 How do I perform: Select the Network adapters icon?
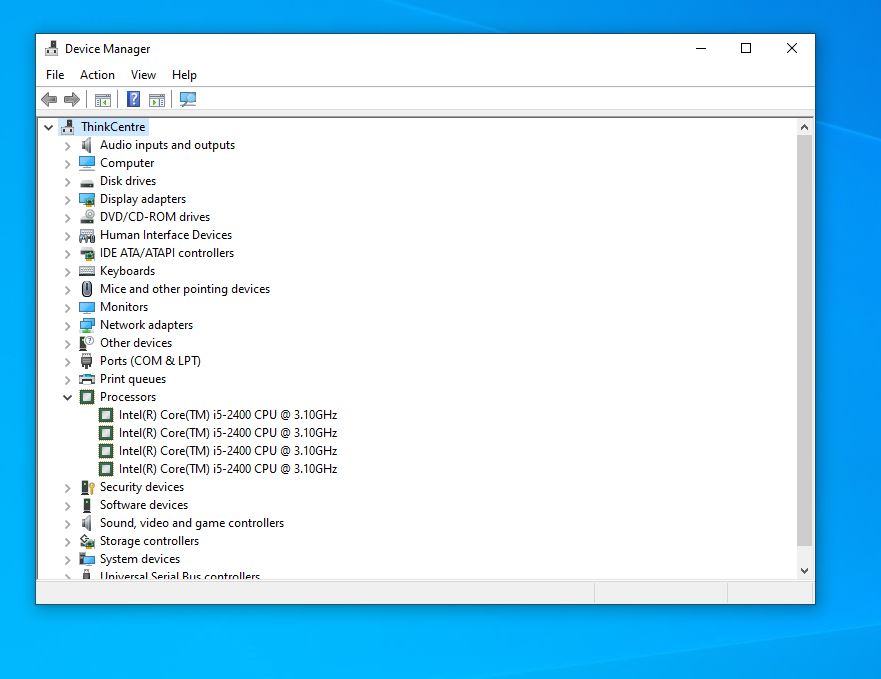(x=87, y=325)
